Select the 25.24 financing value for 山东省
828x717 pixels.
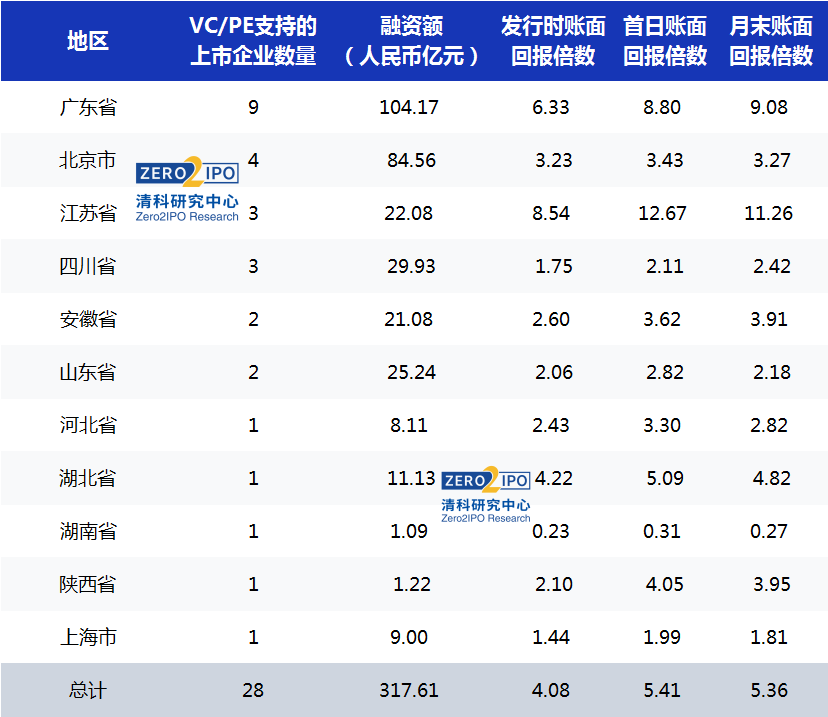[x=411, y=372]
